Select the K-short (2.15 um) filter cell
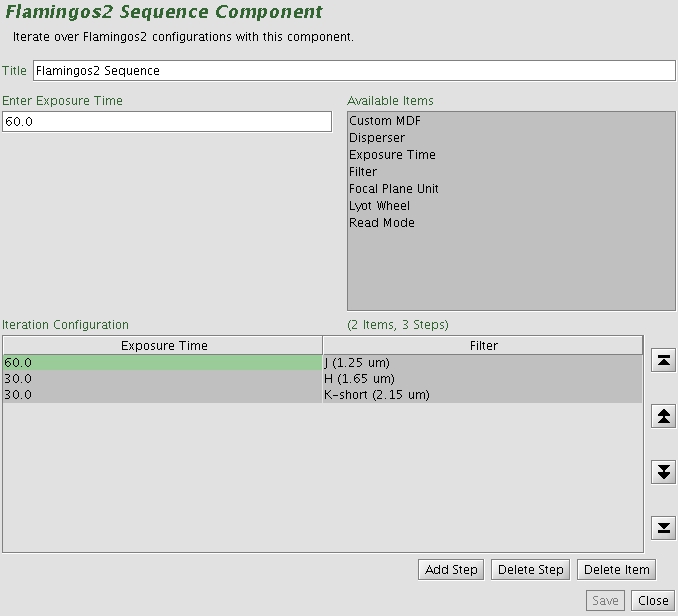678x616 pixels. pyautogui.click(x=483, y=394)
